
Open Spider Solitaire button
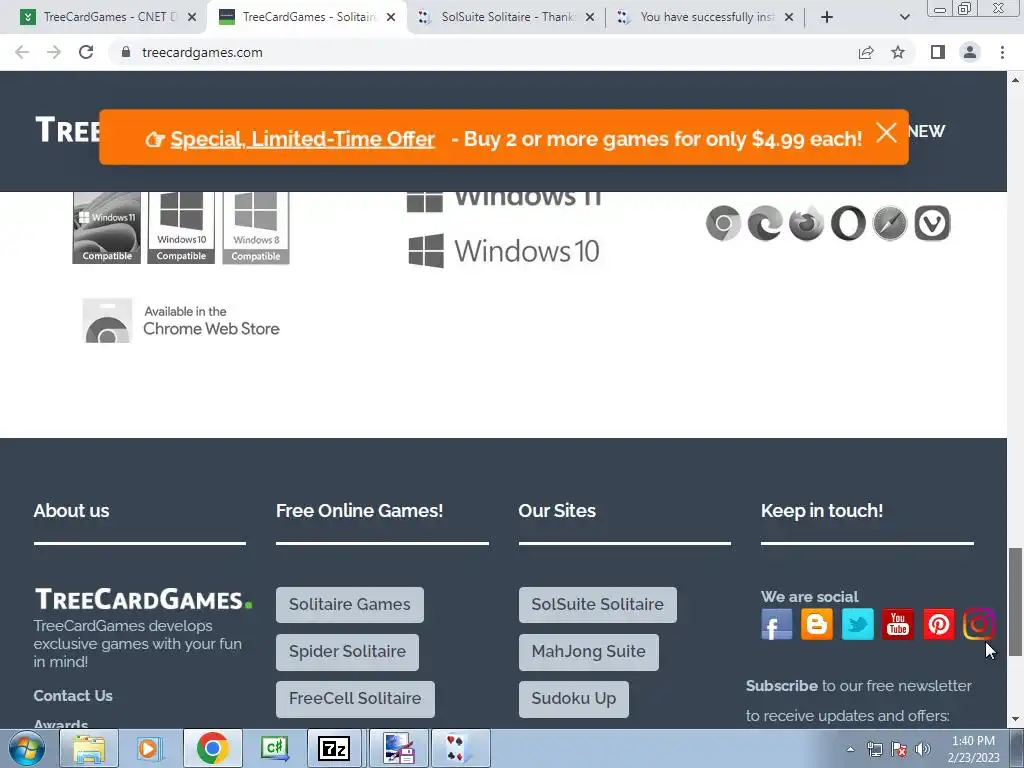coord(347,652)
